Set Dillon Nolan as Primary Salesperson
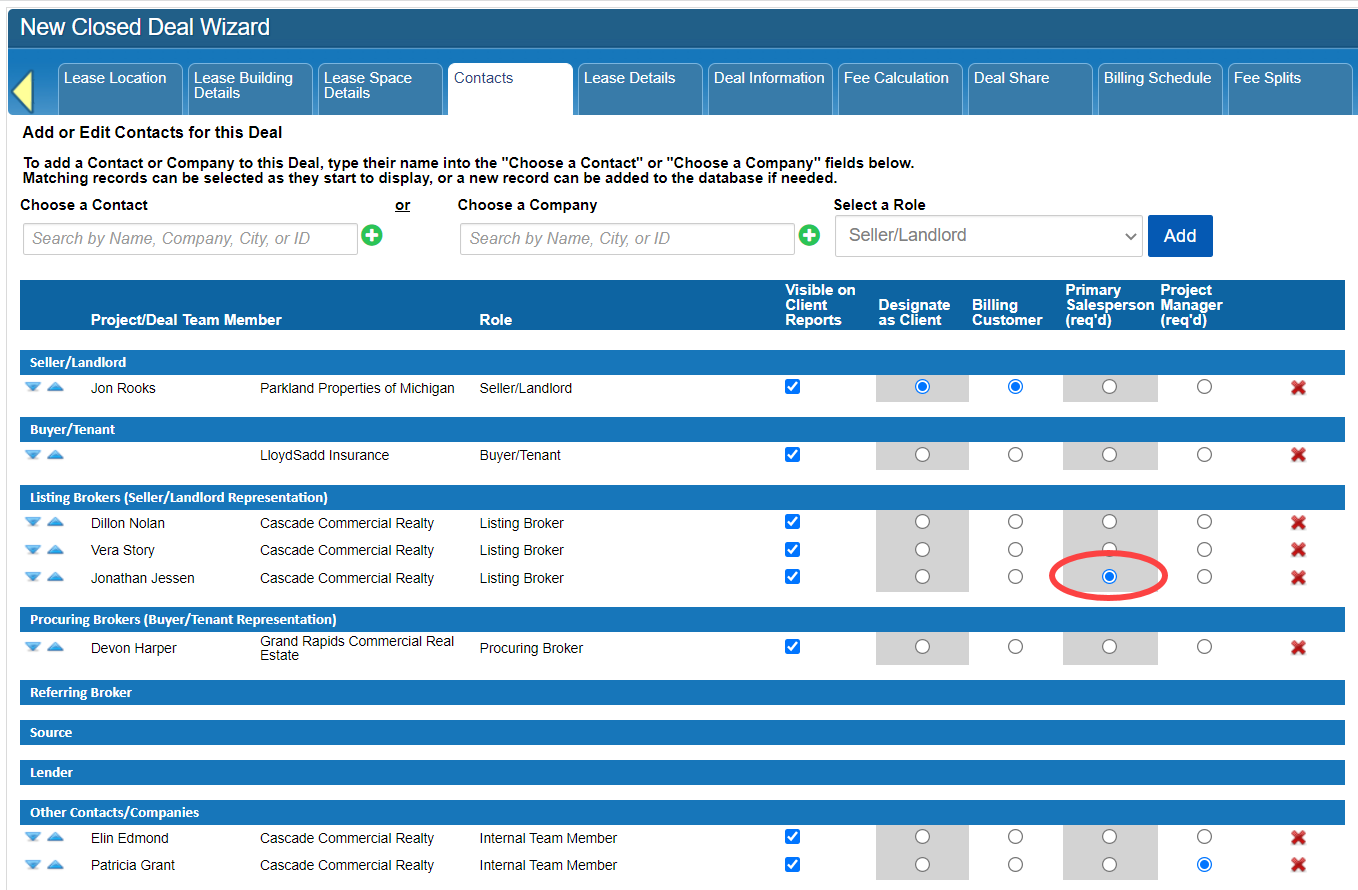Screen dimensions: 1358x890 [x=1109, y=522]
